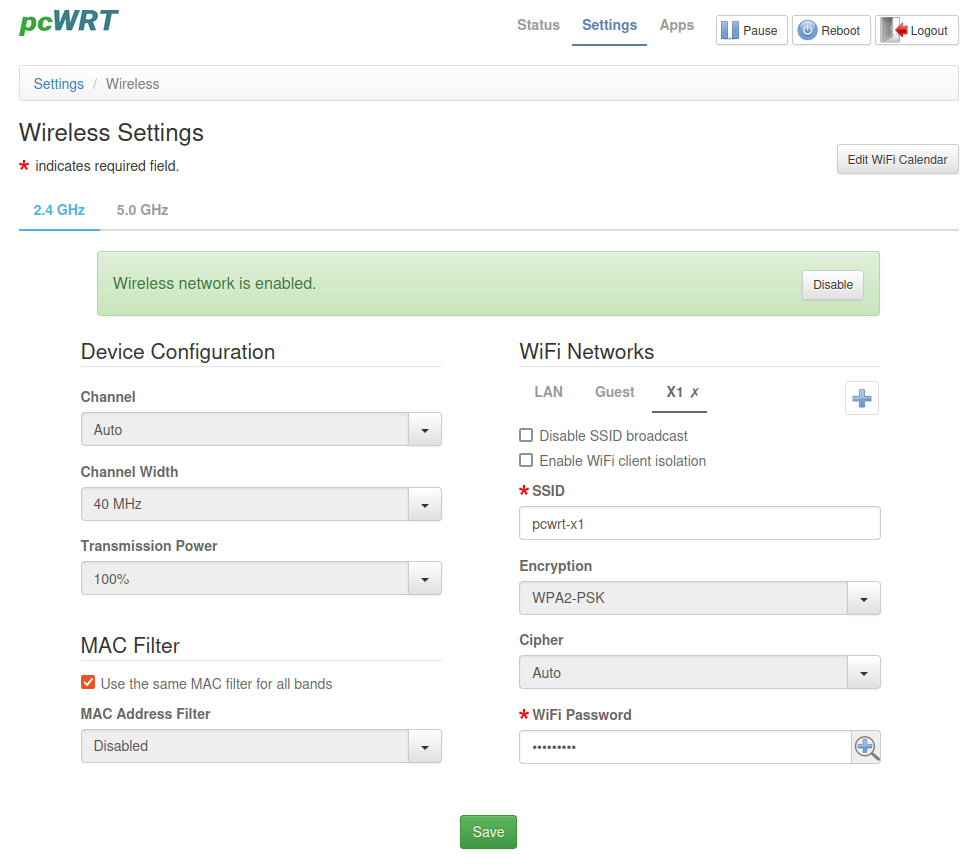Click the Settings breadcrumb link

[x=59, y=84]
